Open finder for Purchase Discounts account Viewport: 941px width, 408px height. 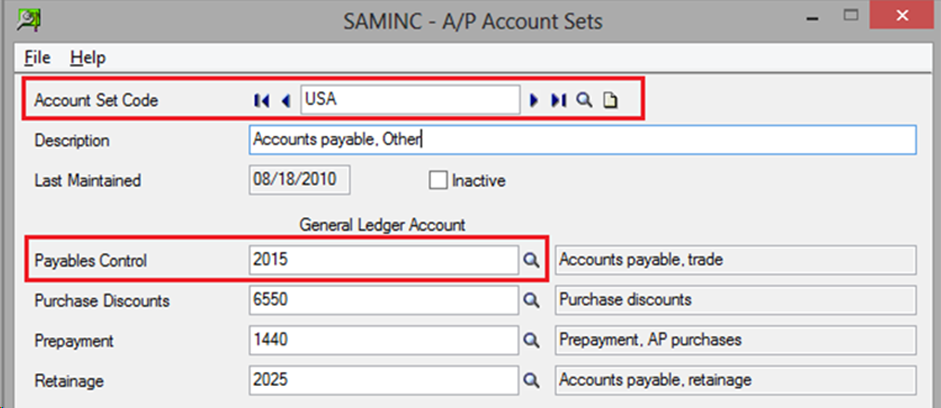point(531,300)
